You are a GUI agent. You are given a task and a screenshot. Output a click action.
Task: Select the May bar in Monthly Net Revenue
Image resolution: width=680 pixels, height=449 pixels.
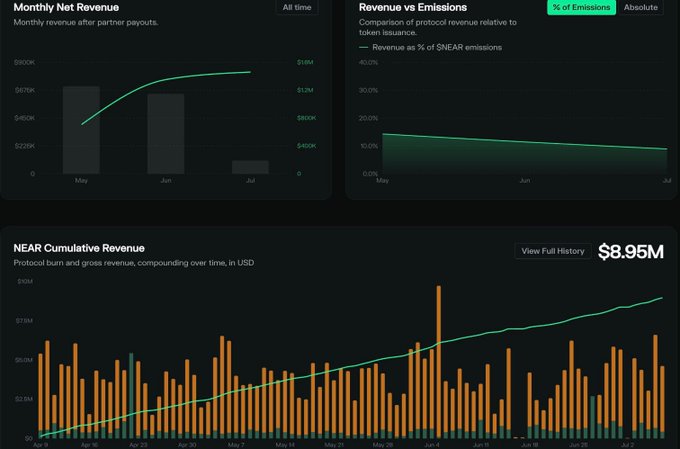point(81,130)
